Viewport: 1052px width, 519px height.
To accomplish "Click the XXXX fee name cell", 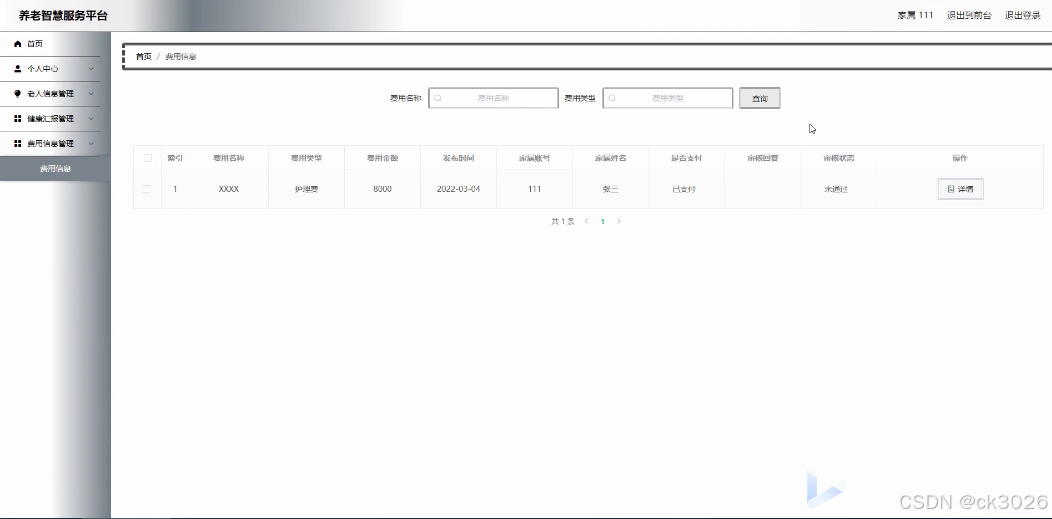I will coord(229,189).
